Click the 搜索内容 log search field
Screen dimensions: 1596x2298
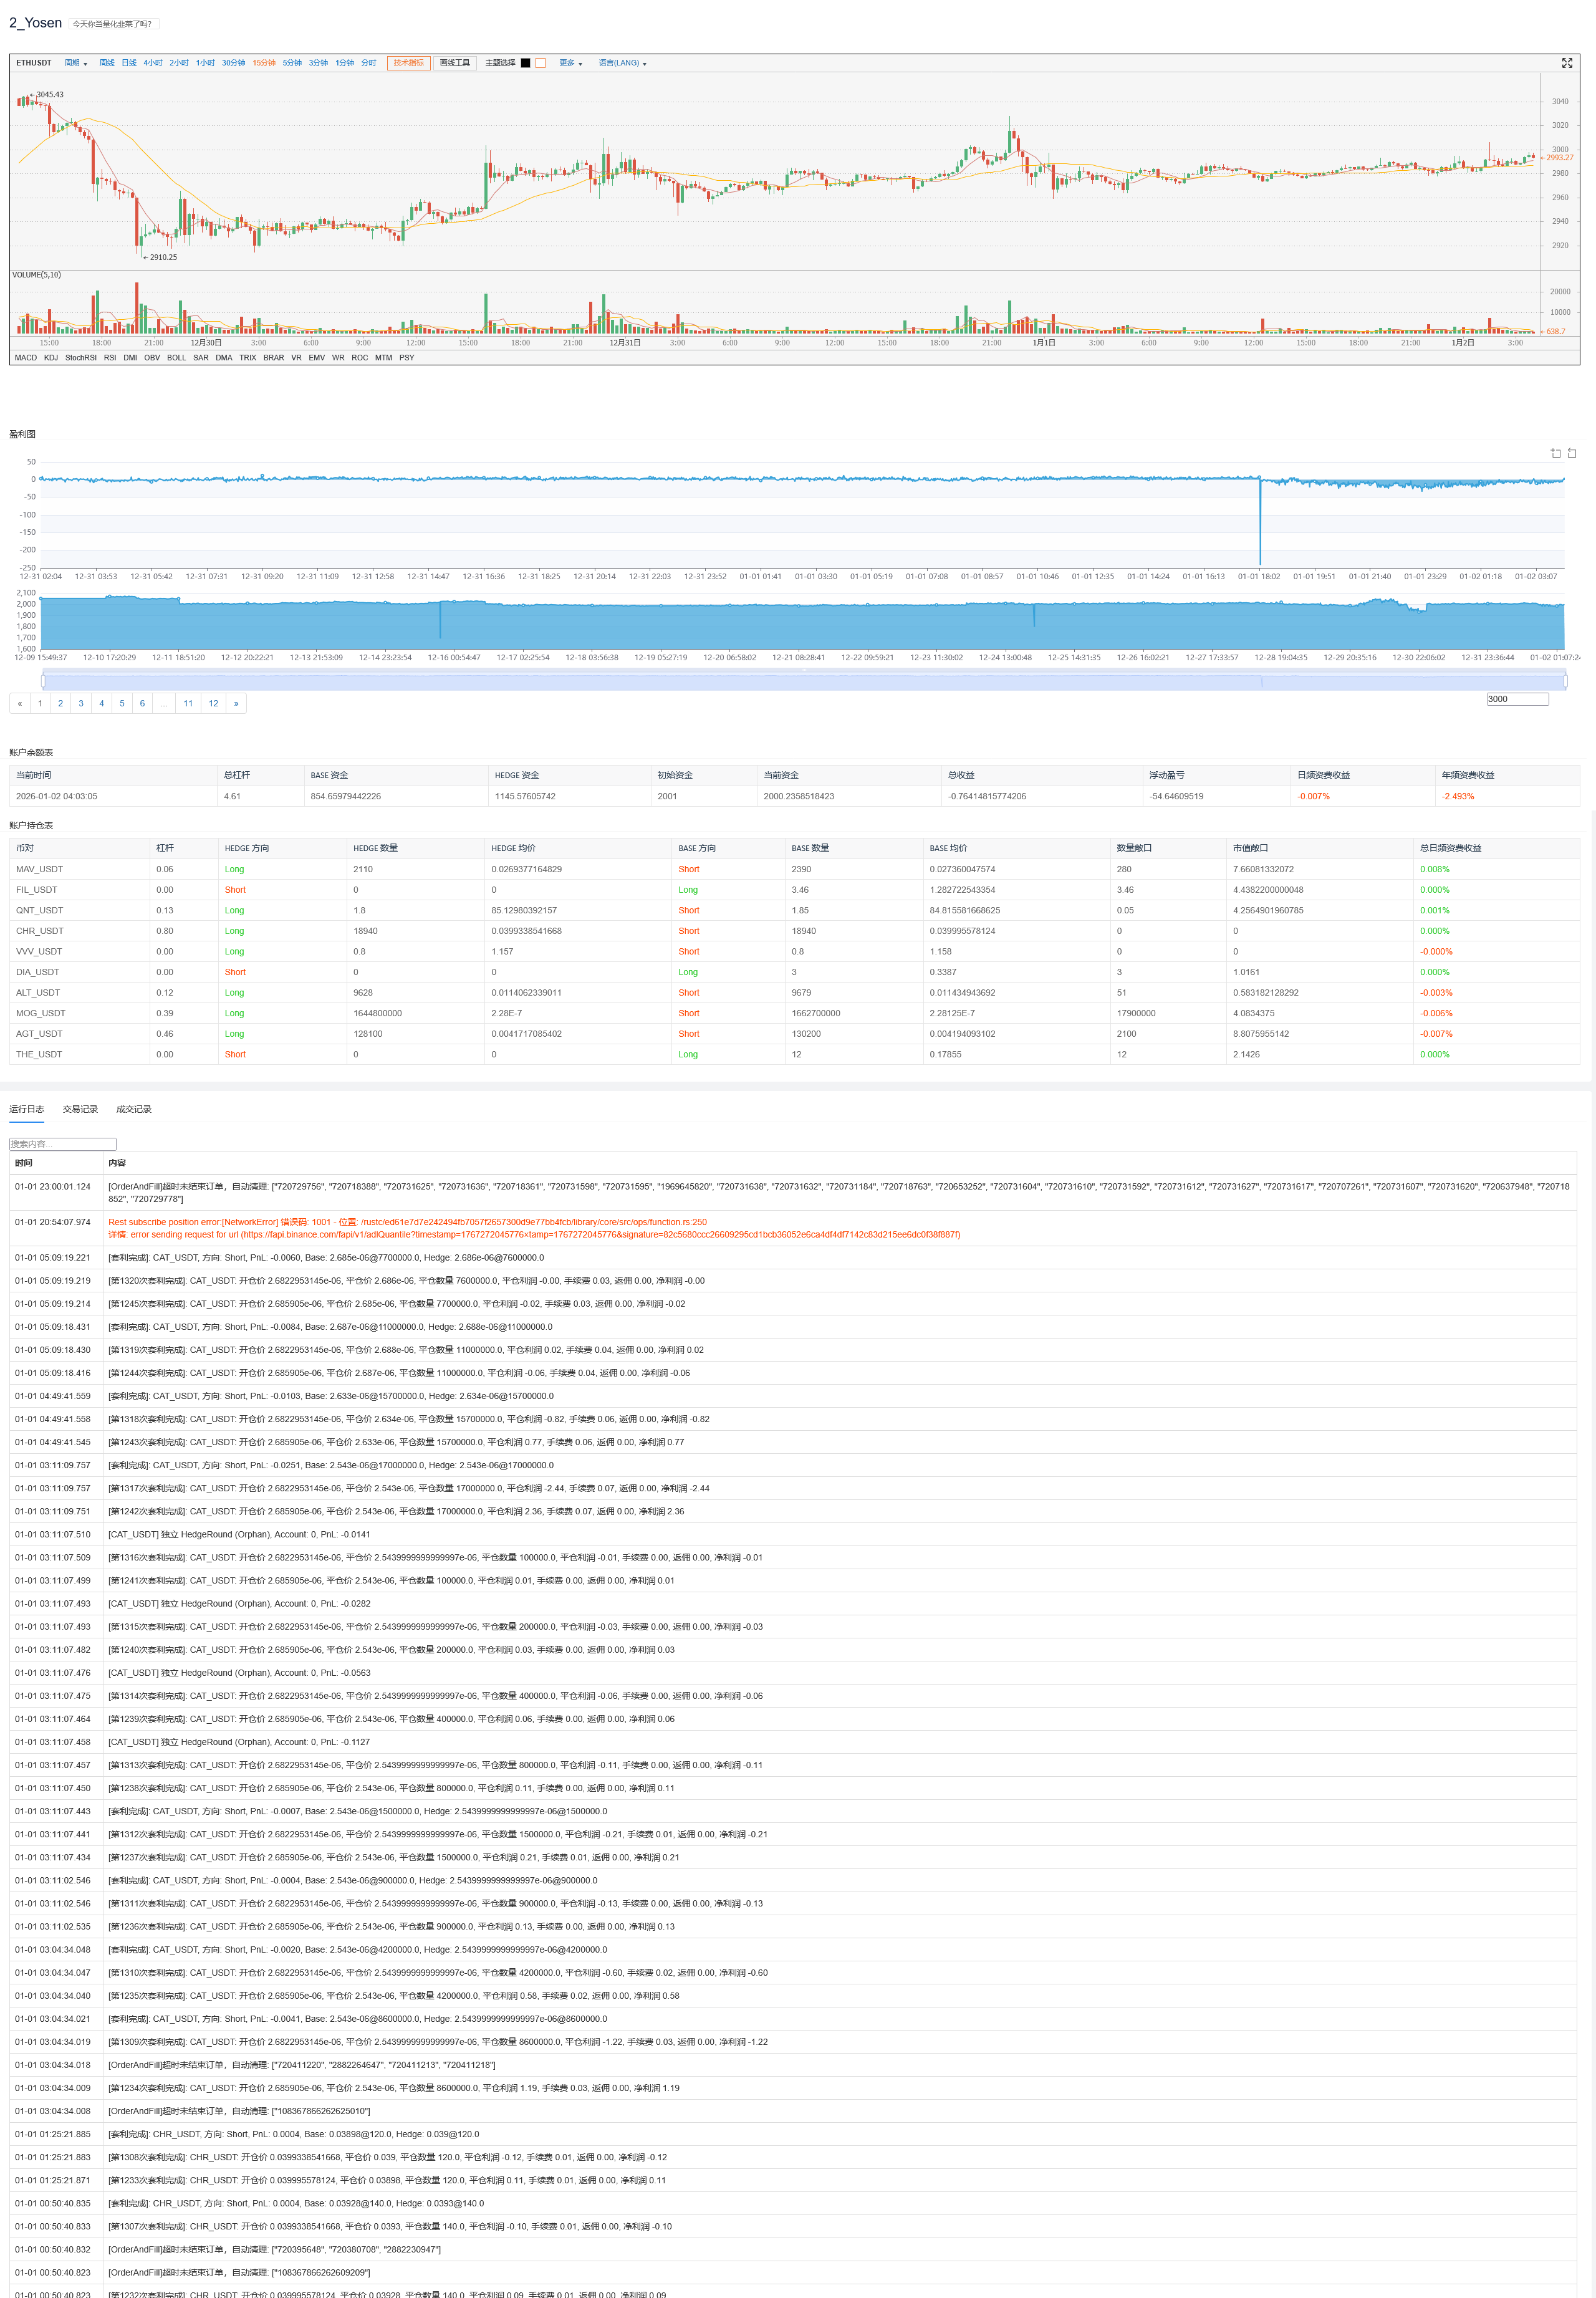coord(63,1144)
